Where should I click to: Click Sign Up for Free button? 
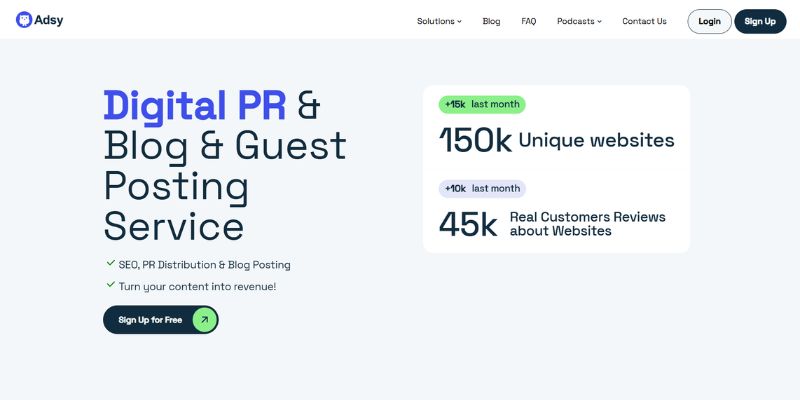[x=161, y=320]
